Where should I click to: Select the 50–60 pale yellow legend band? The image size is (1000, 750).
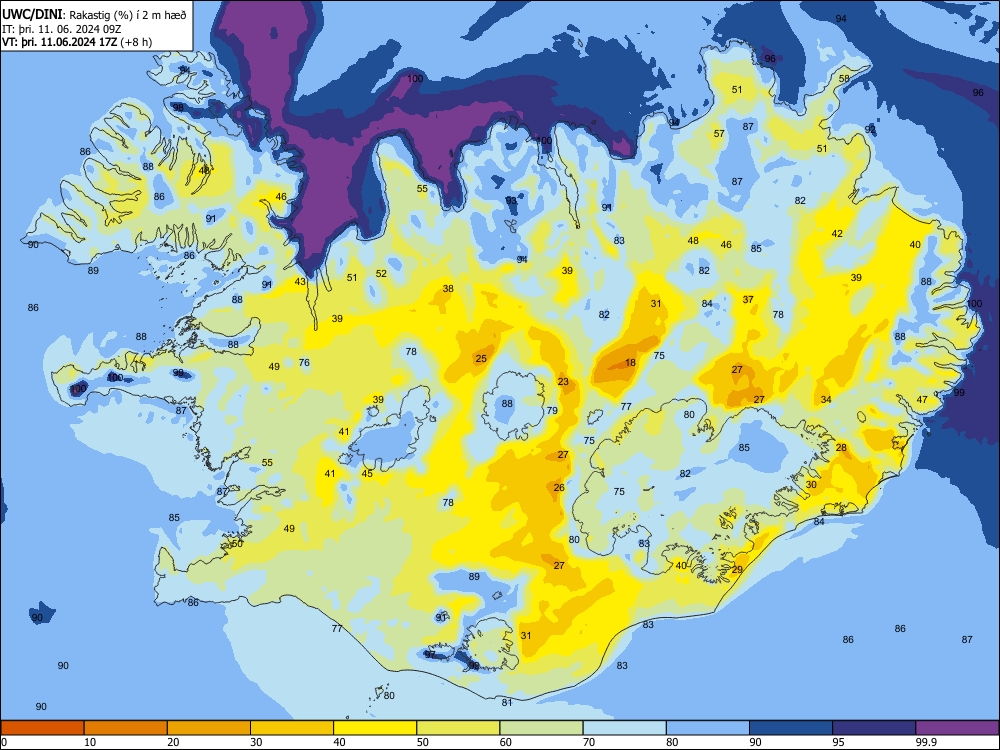(459, 728)
